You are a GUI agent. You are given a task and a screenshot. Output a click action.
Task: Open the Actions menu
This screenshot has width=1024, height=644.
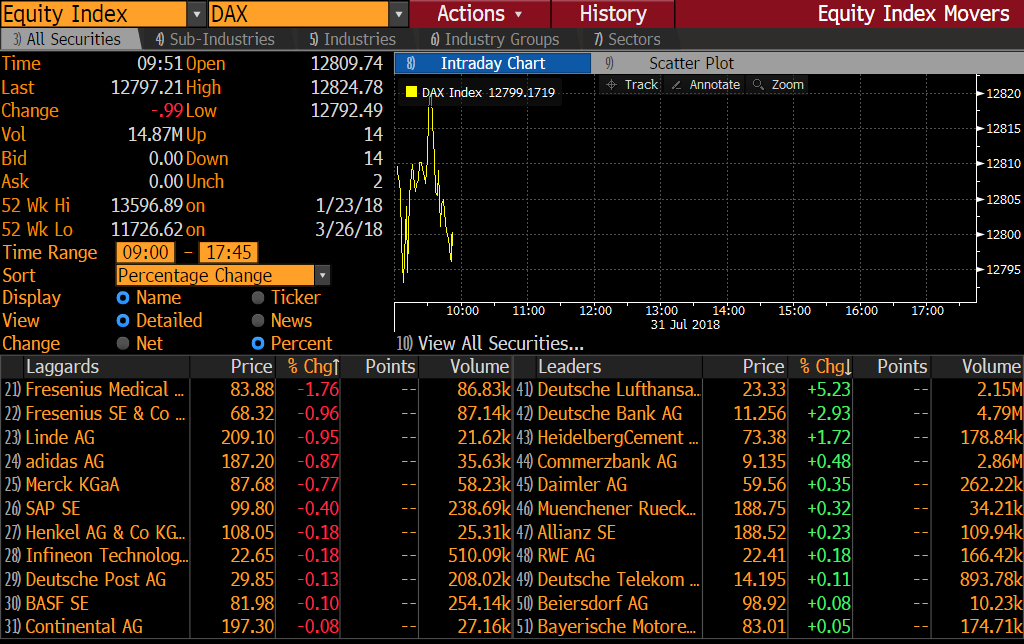[480, 14]
